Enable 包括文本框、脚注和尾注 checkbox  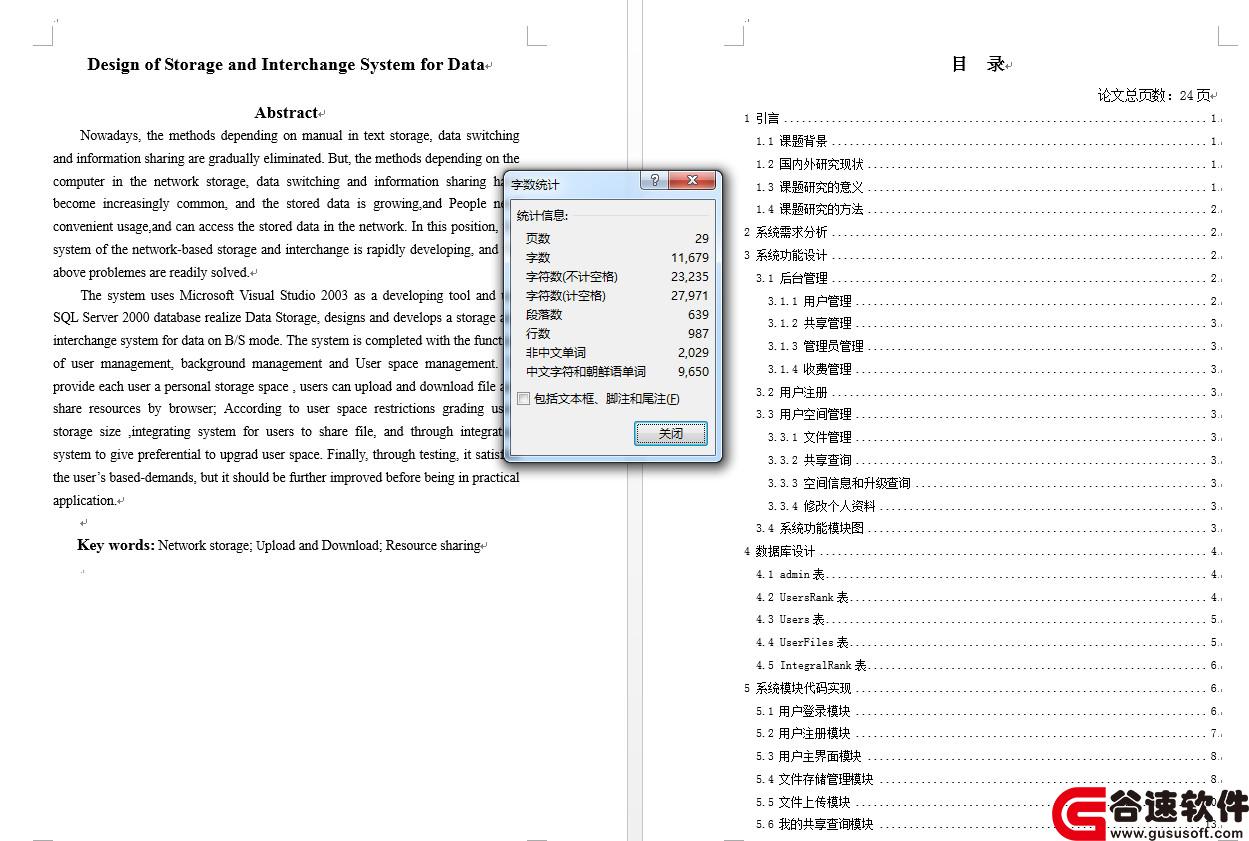[x=524, y=399]
